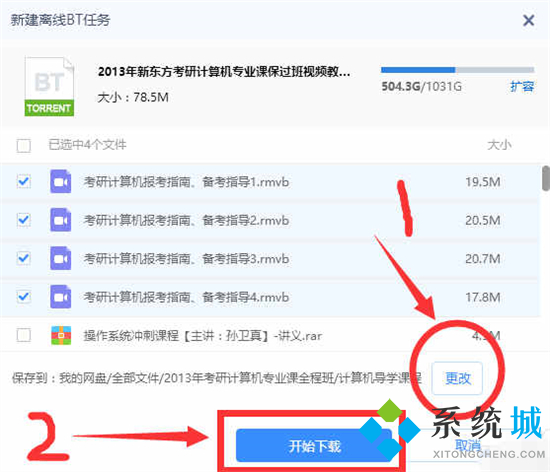Click the 大小：78.5M torrent size text

click(x=133, y=97)
